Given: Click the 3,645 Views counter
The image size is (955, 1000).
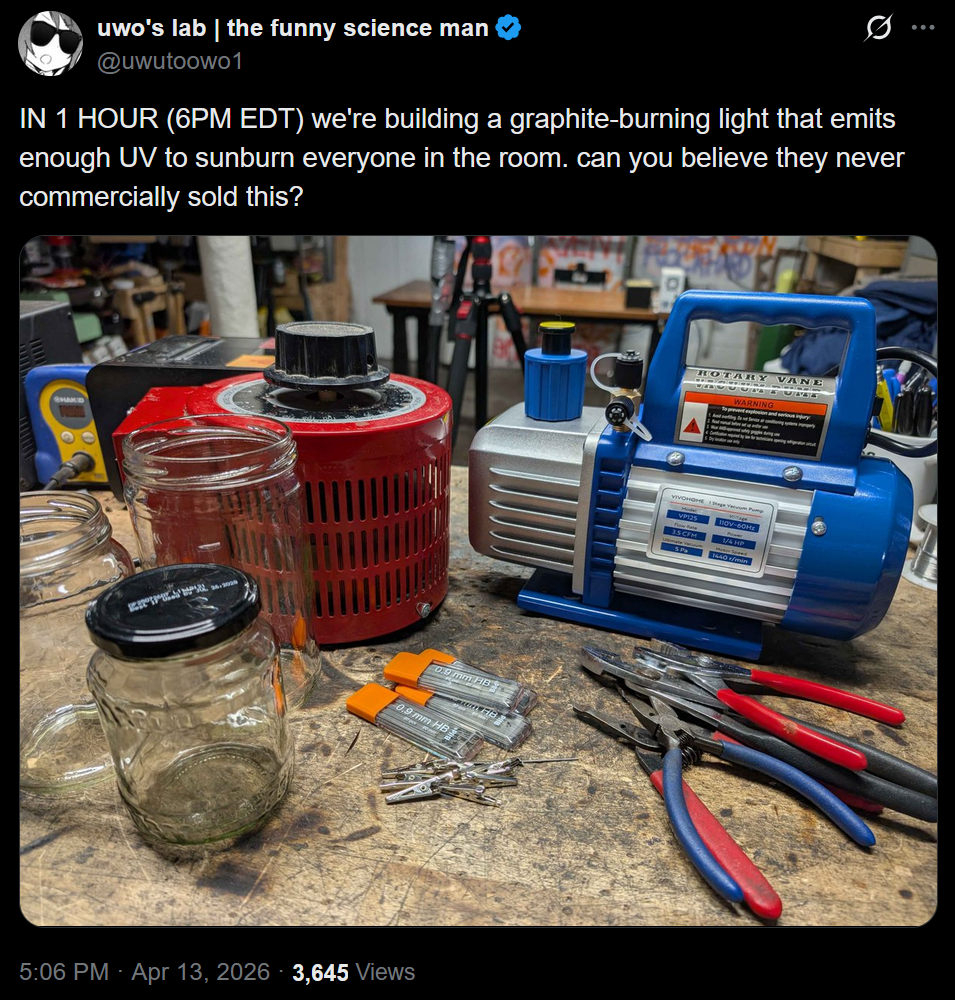Looking at the screenshot, I should 353,973.
